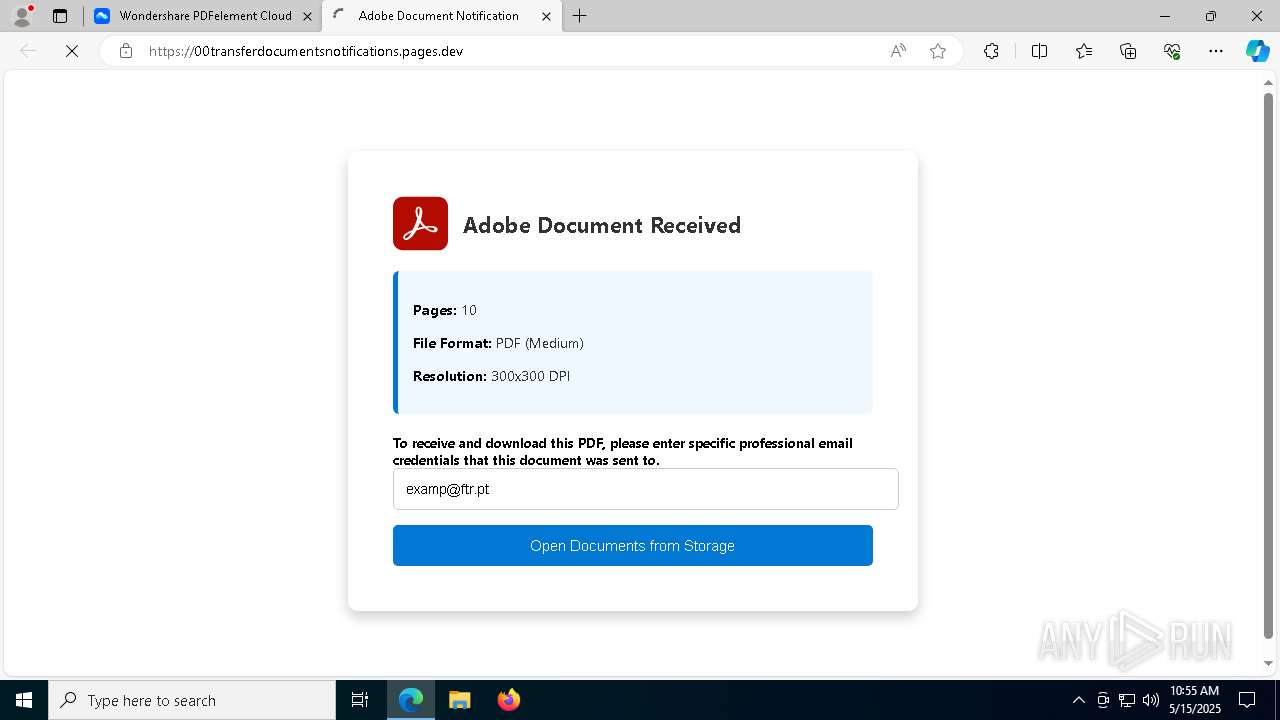Viewport: 1280px width, 720px height.
Task: Open the notification center
Action: (1247, 700)
